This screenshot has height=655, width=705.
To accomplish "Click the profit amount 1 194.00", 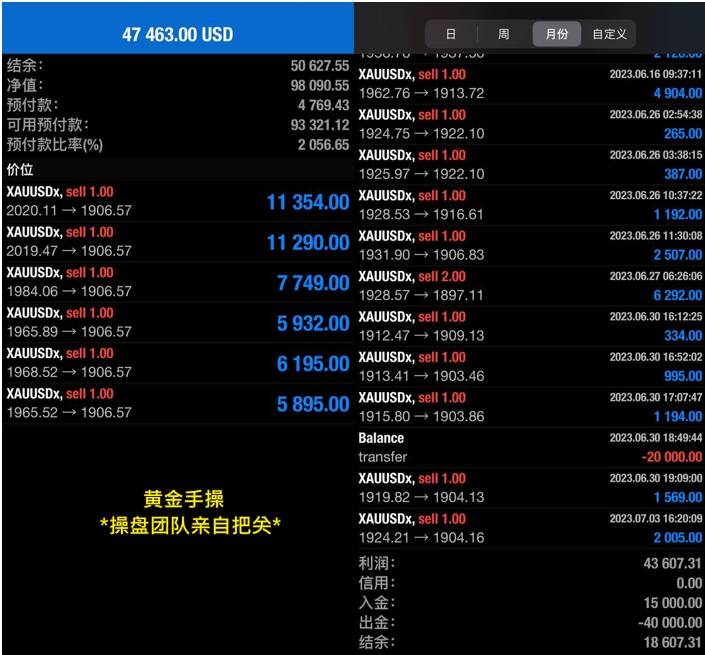I will click(x=678, y=417).
